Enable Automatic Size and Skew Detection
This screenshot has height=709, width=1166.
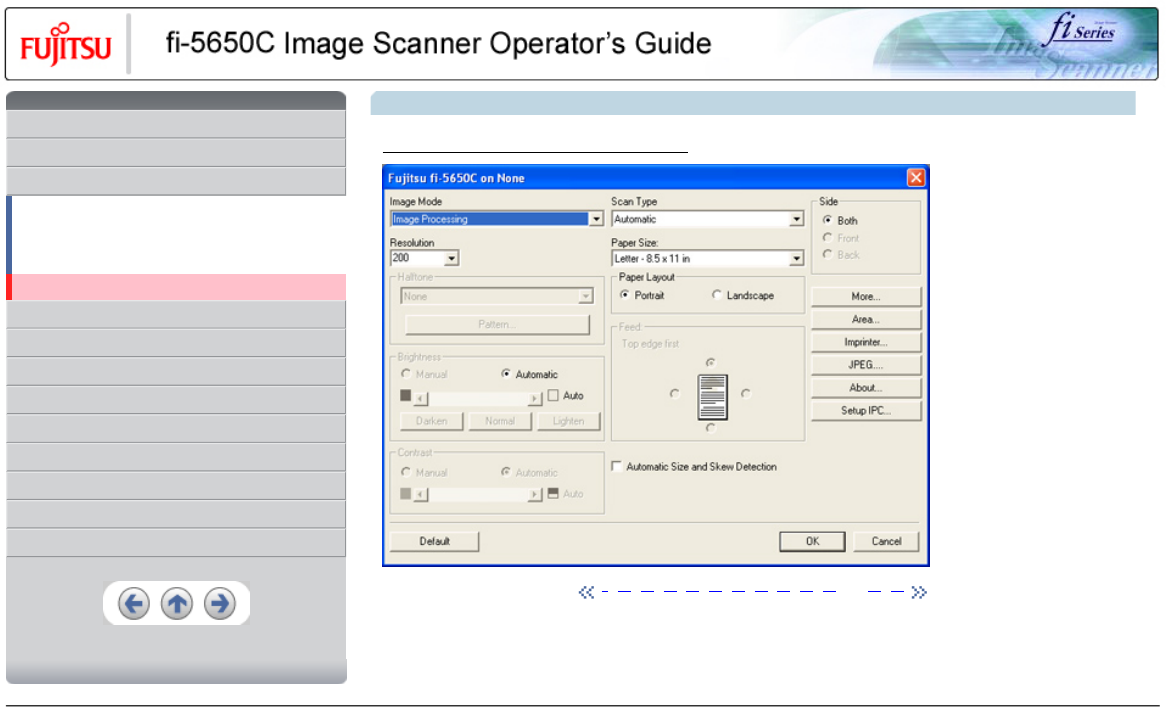[x=616, y=466]
